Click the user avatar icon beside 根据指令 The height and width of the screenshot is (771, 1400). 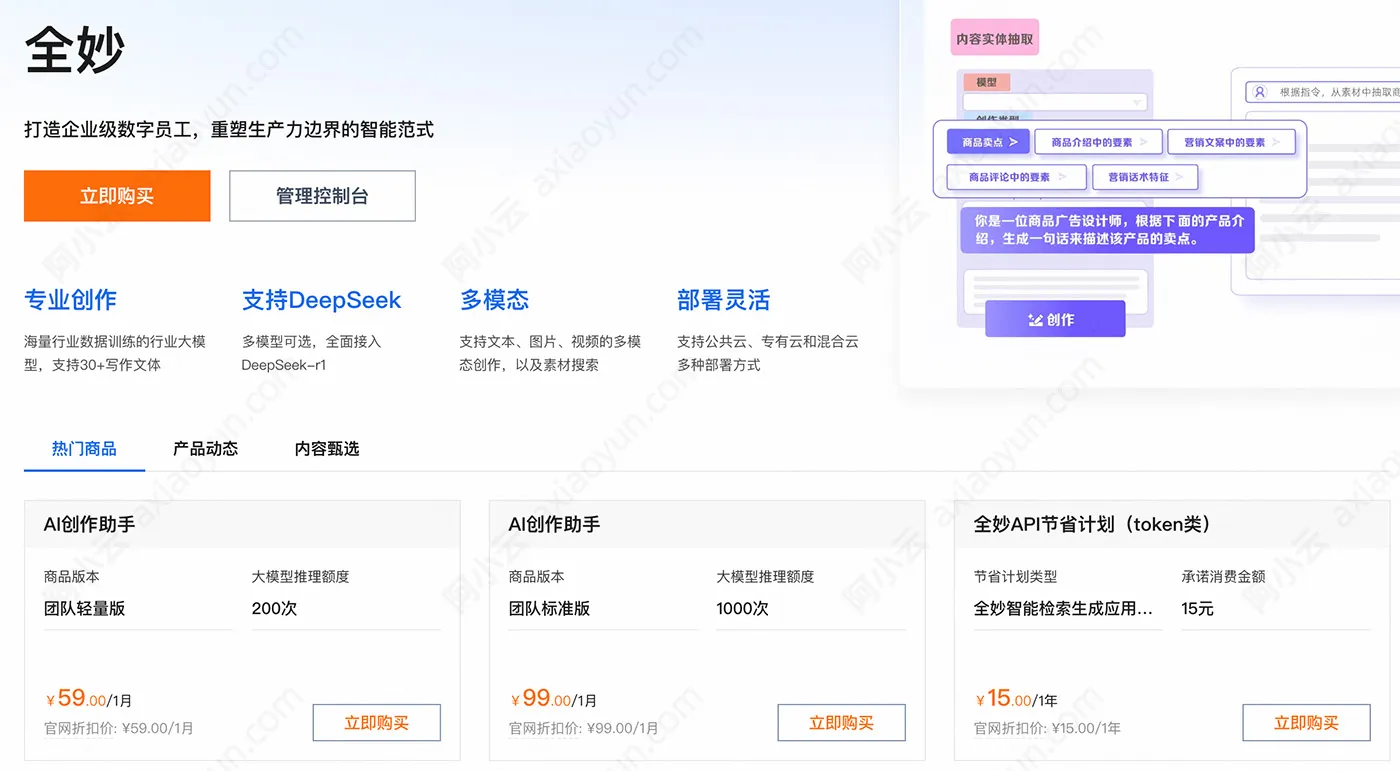1259,92
